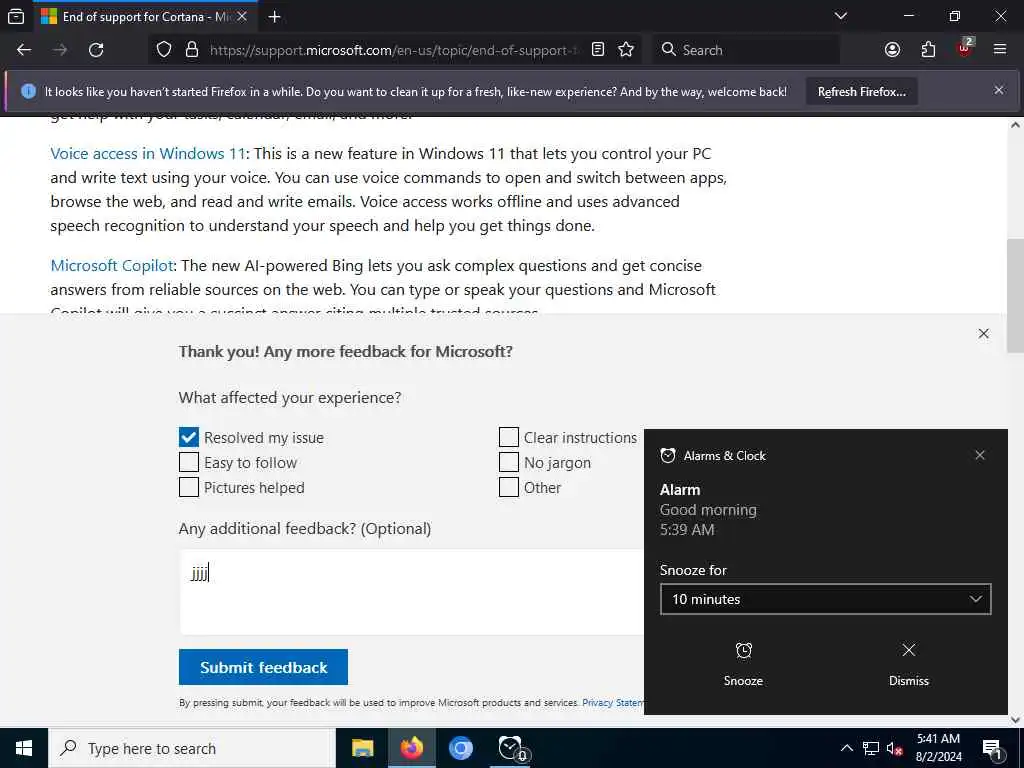Check the Clear instructions checkbox

(509, 438)
